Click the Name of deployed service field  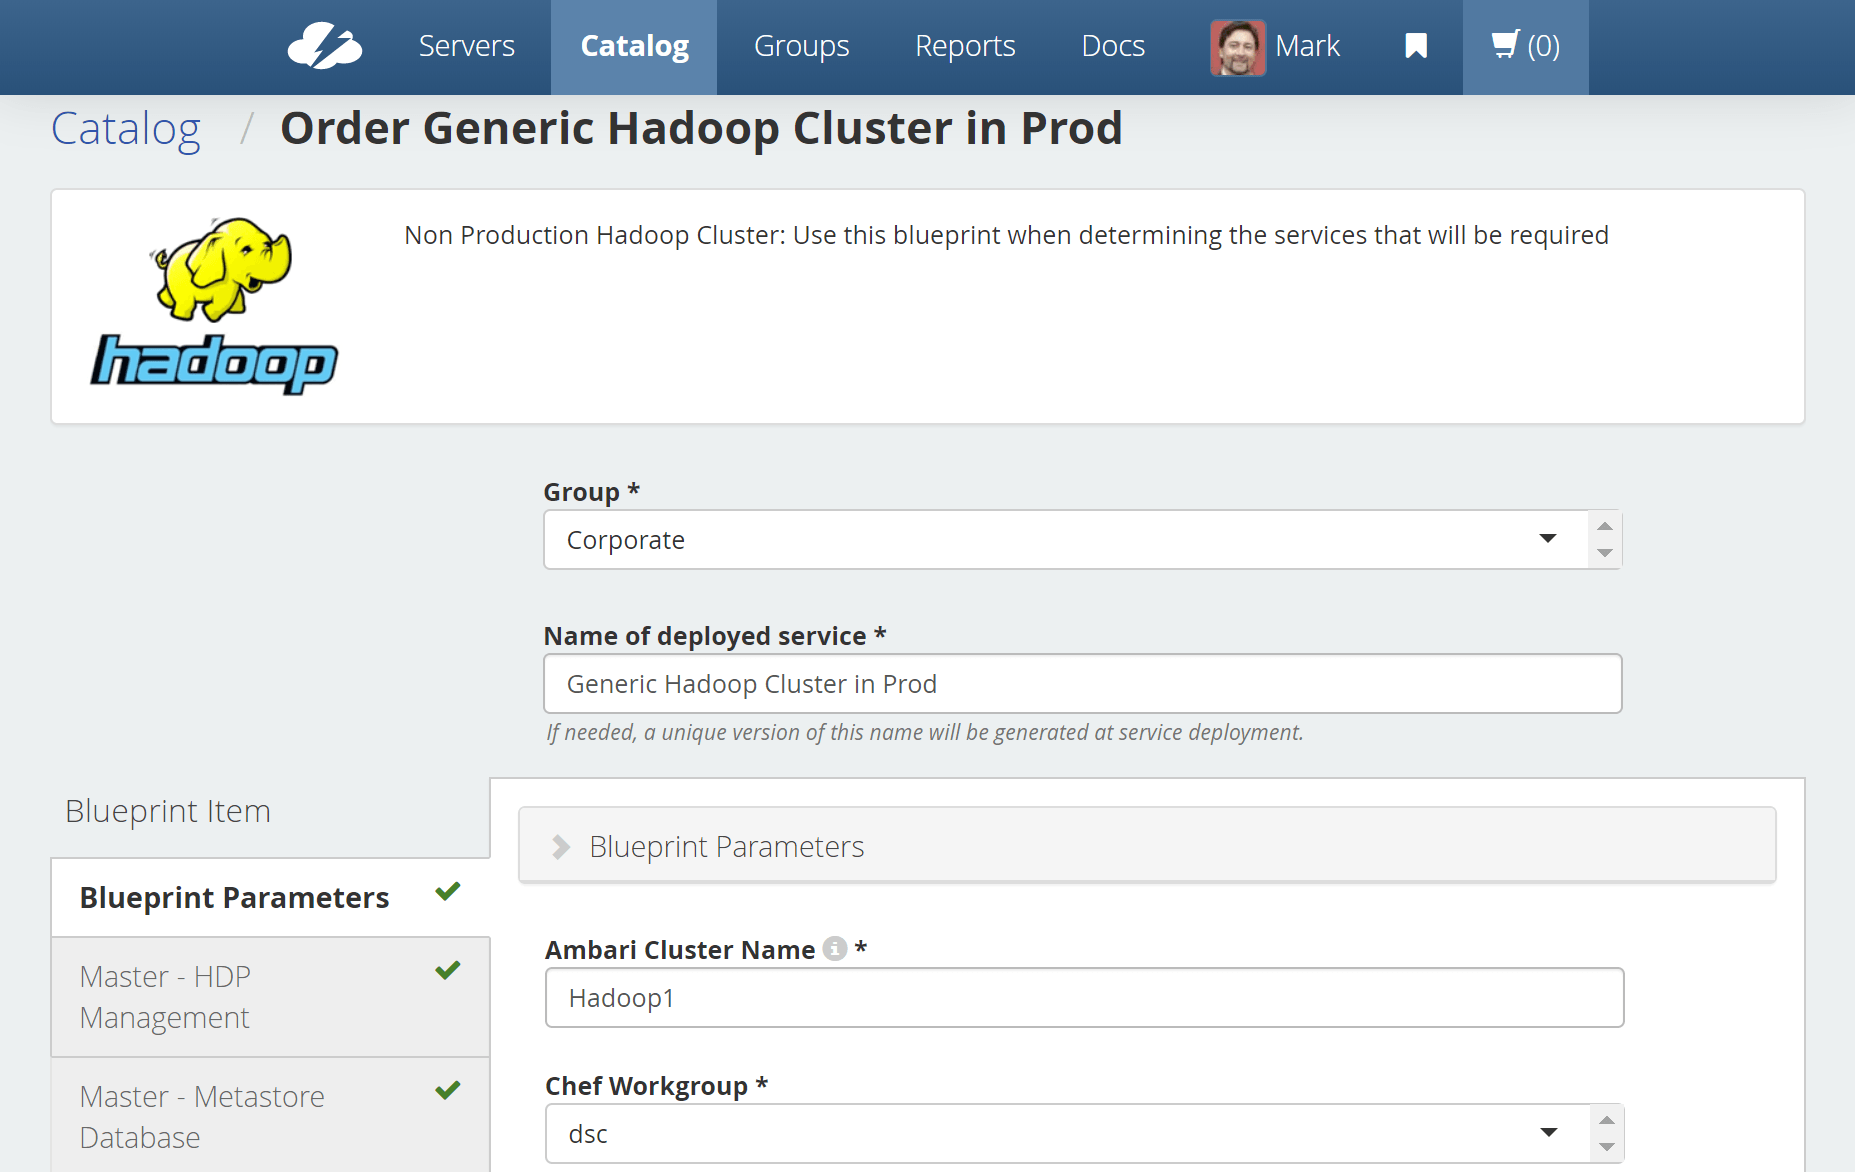click(x=1082, y=684)
